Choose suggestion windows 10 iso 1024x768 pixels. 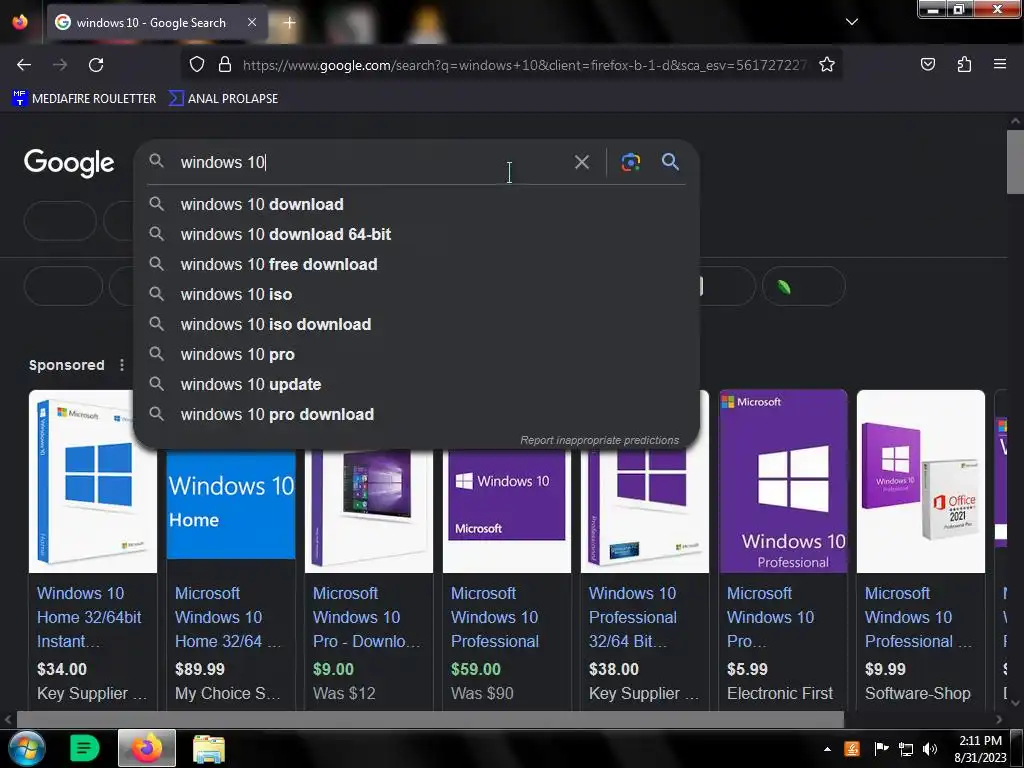tap(417, 295)
